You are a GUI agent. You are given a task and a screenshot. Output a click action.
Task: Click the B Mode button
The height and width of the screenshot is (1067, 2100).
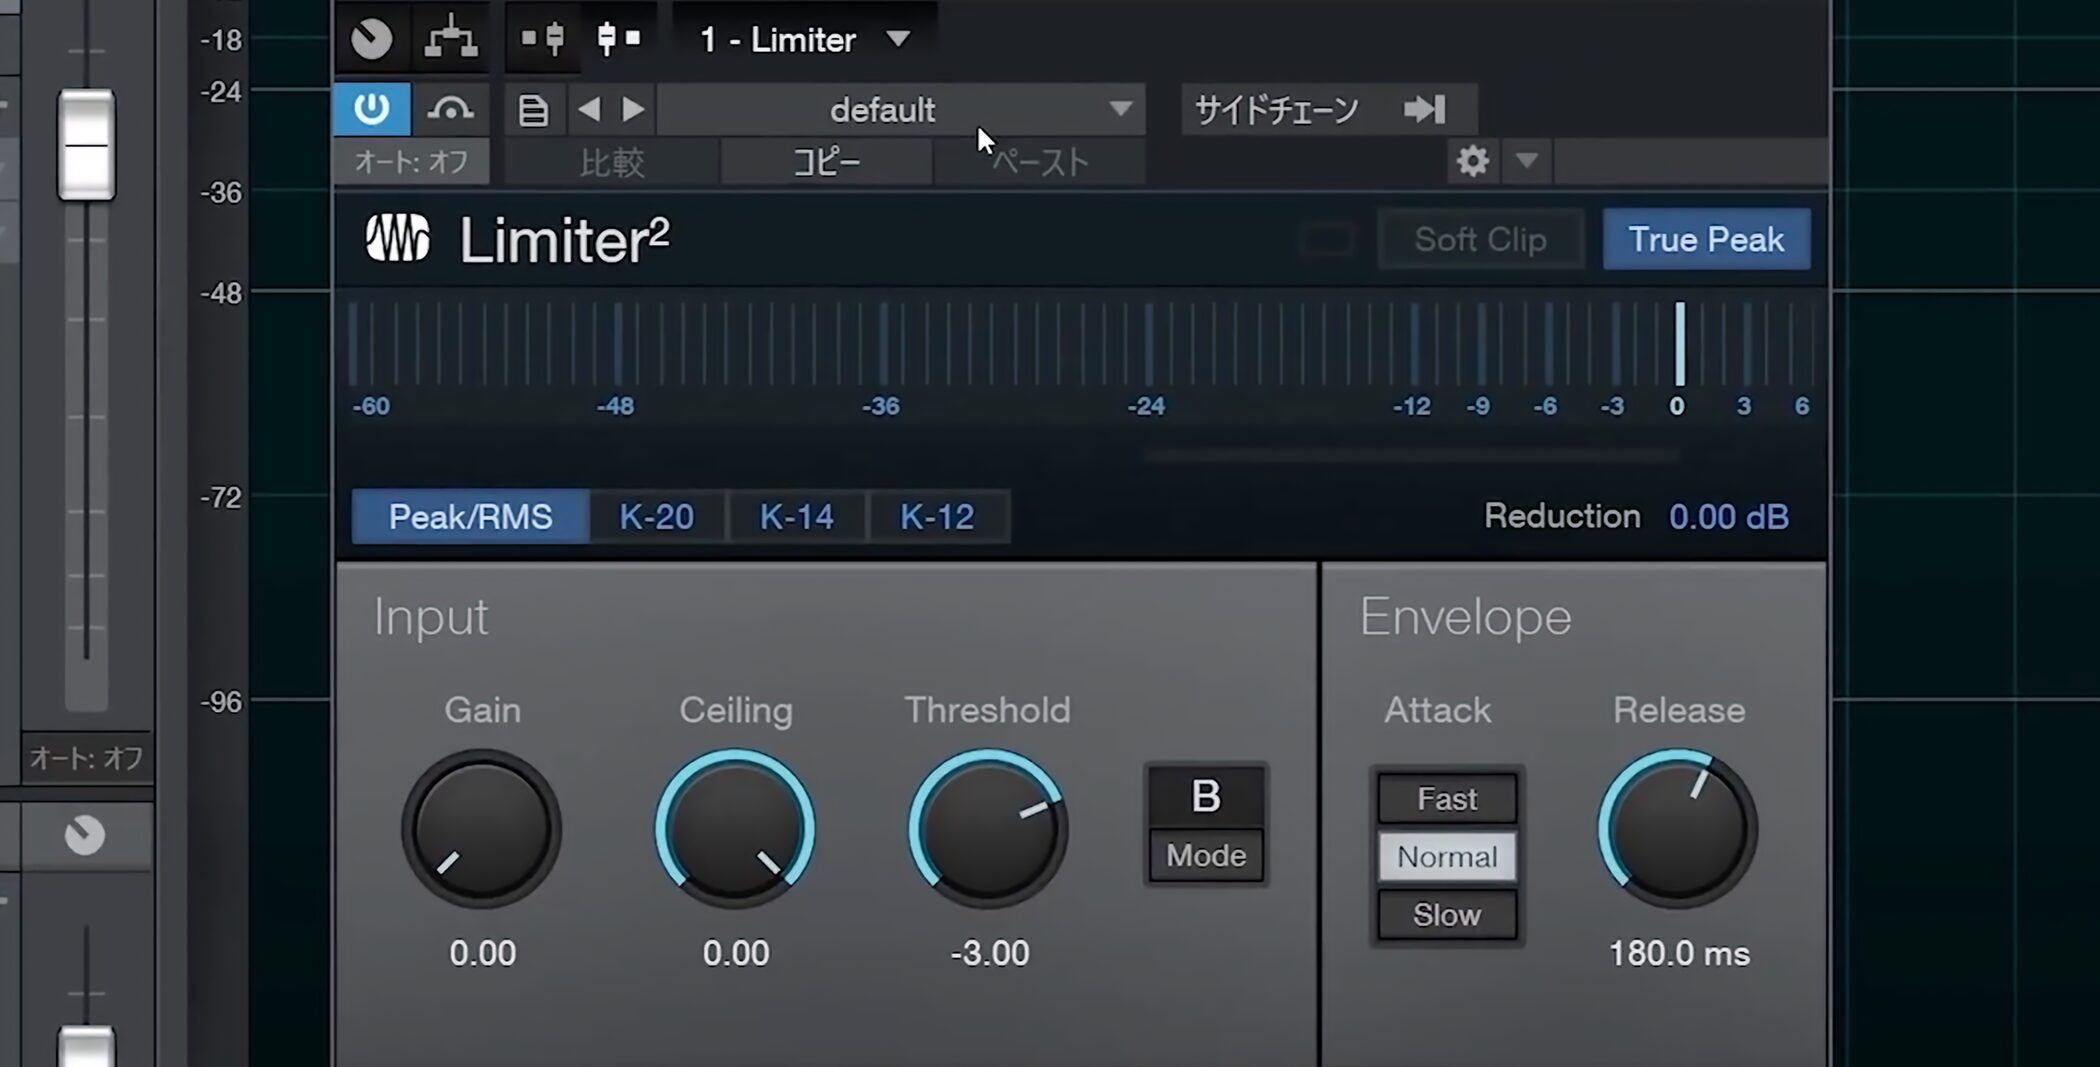pyautogui.click(x=1205, y=825)
